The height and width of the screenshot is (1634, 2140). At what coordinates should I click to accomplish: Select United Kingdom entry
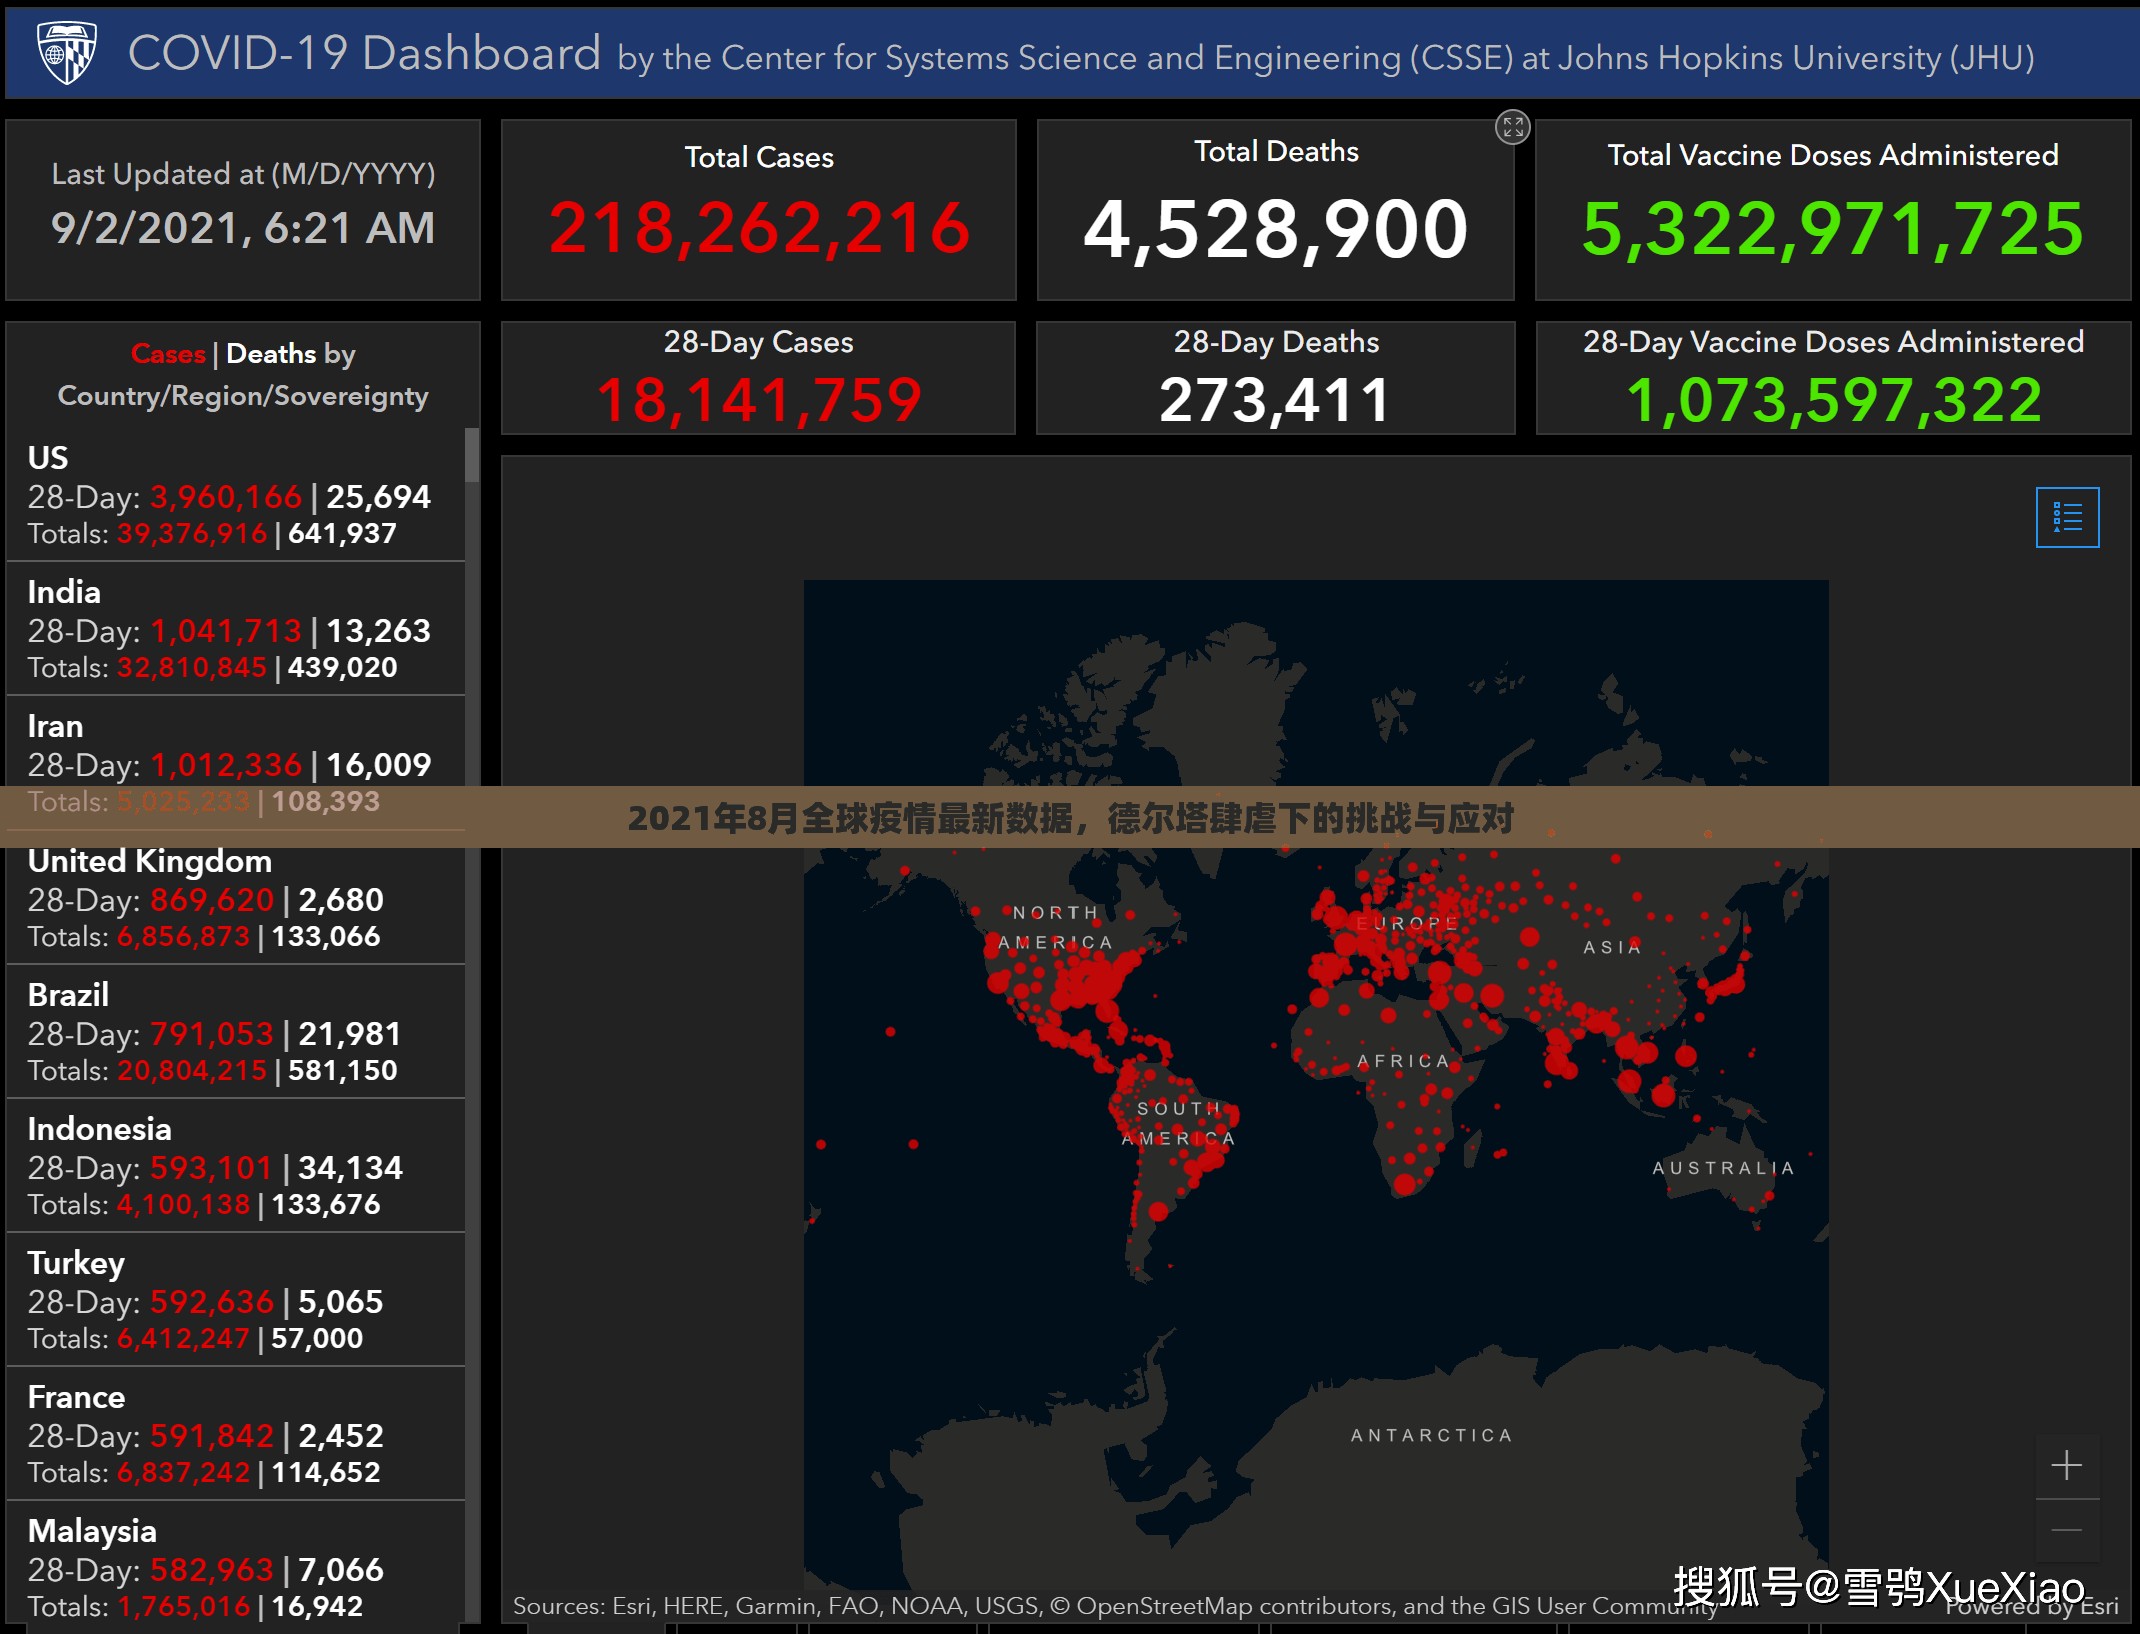(x=150, y=861)
